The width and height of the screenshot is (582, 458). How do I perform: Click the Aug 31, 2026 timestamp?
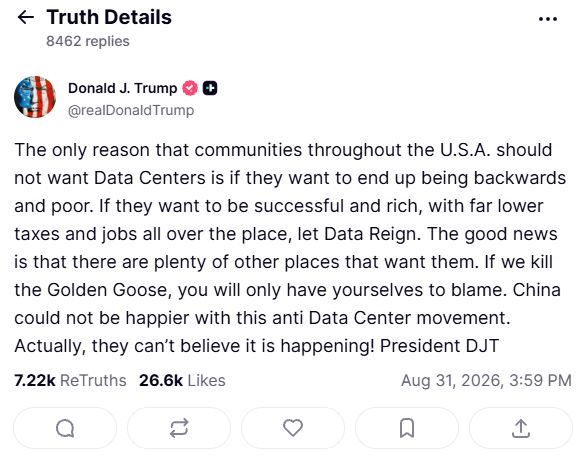tap(486, 380)
